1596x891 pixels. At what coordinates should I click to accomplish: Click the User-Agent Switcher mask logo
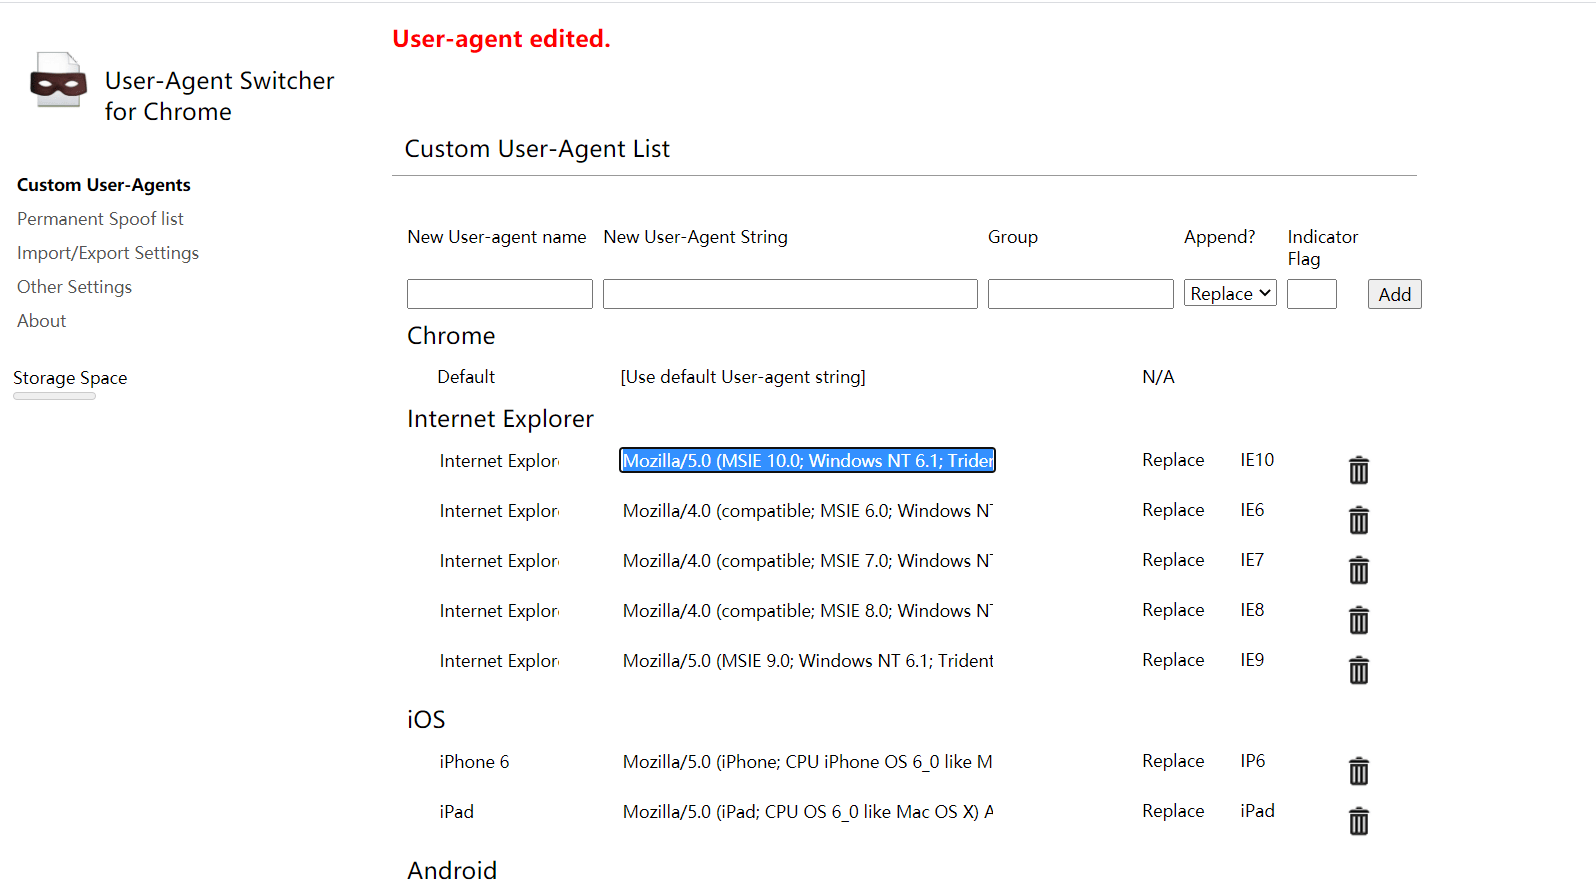pyautogui.click(x=58, y=80)
